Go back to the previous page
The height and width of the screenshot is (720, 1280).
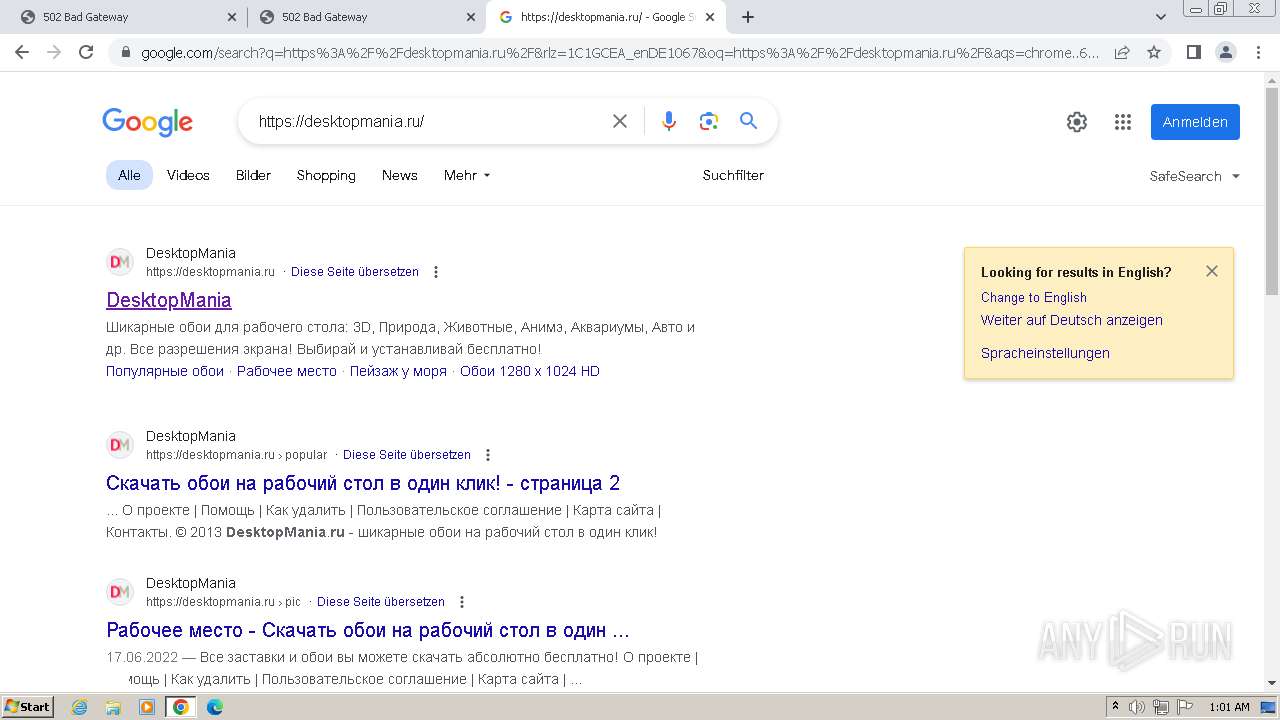point(22,52)
